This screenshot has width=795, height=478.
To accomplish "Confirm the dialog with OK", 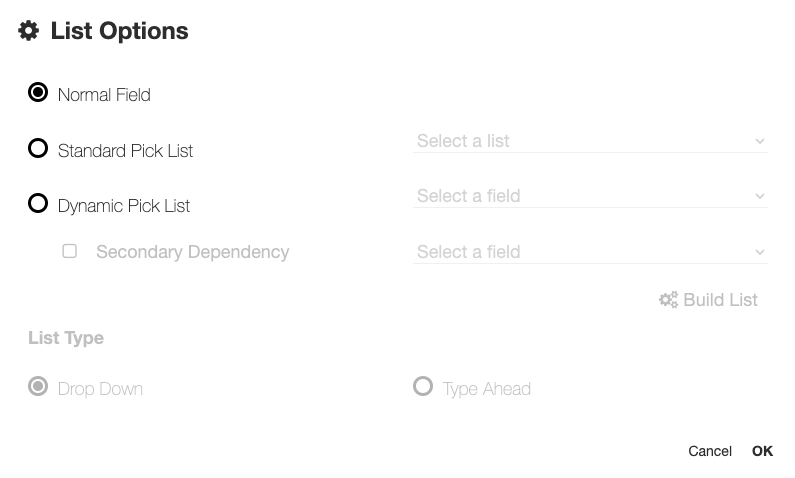I will 762,451.
